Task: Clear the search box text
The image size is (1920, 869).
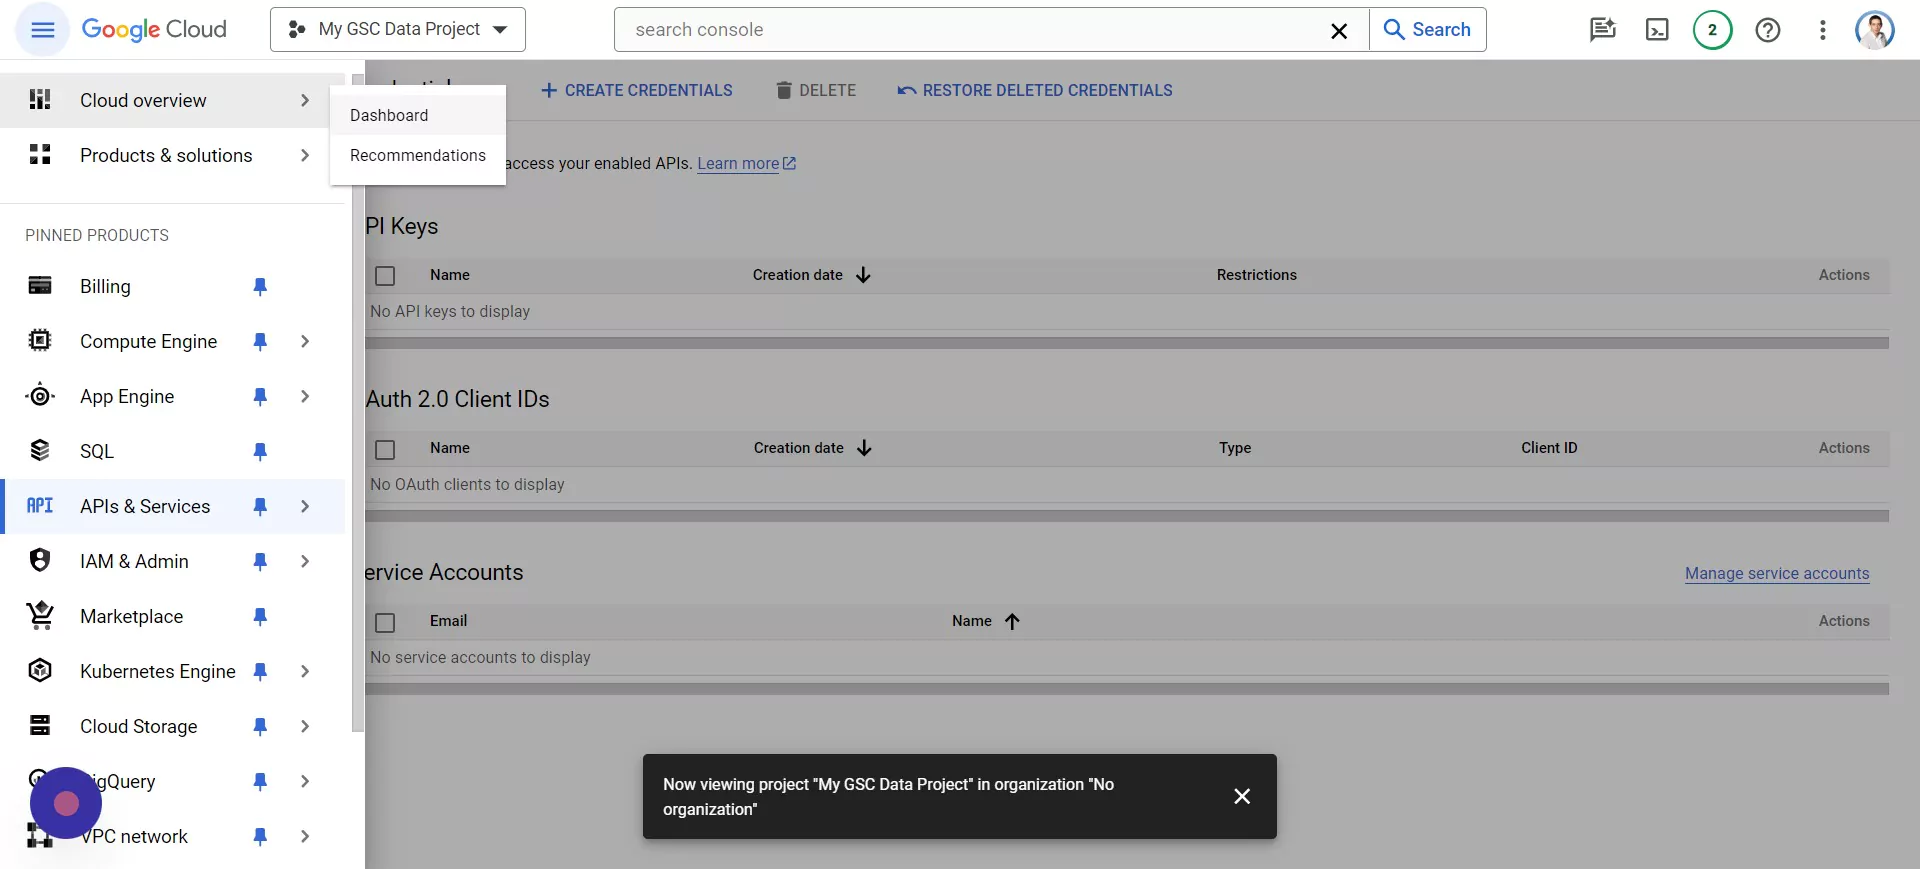Action: pyautogui.click(x=1339, y=31)
